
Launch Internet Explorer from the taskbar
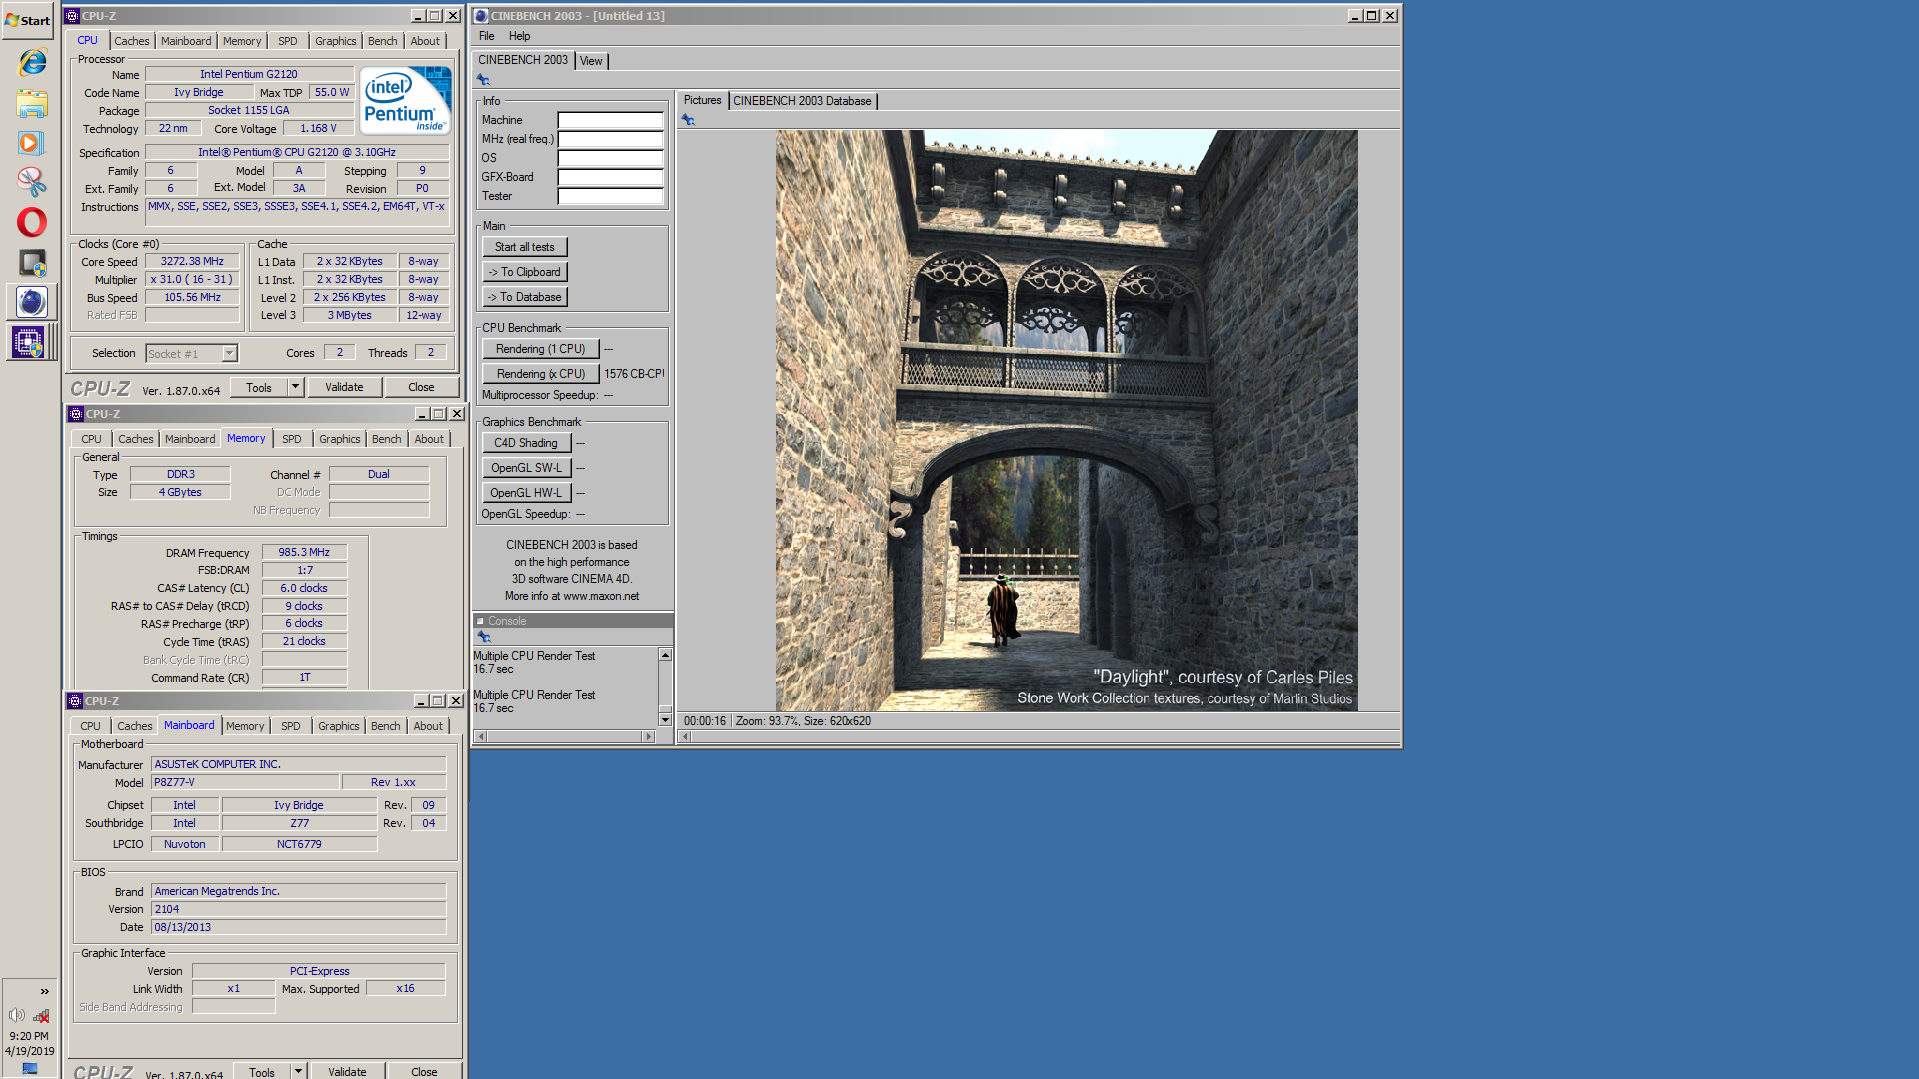(32, 62)
